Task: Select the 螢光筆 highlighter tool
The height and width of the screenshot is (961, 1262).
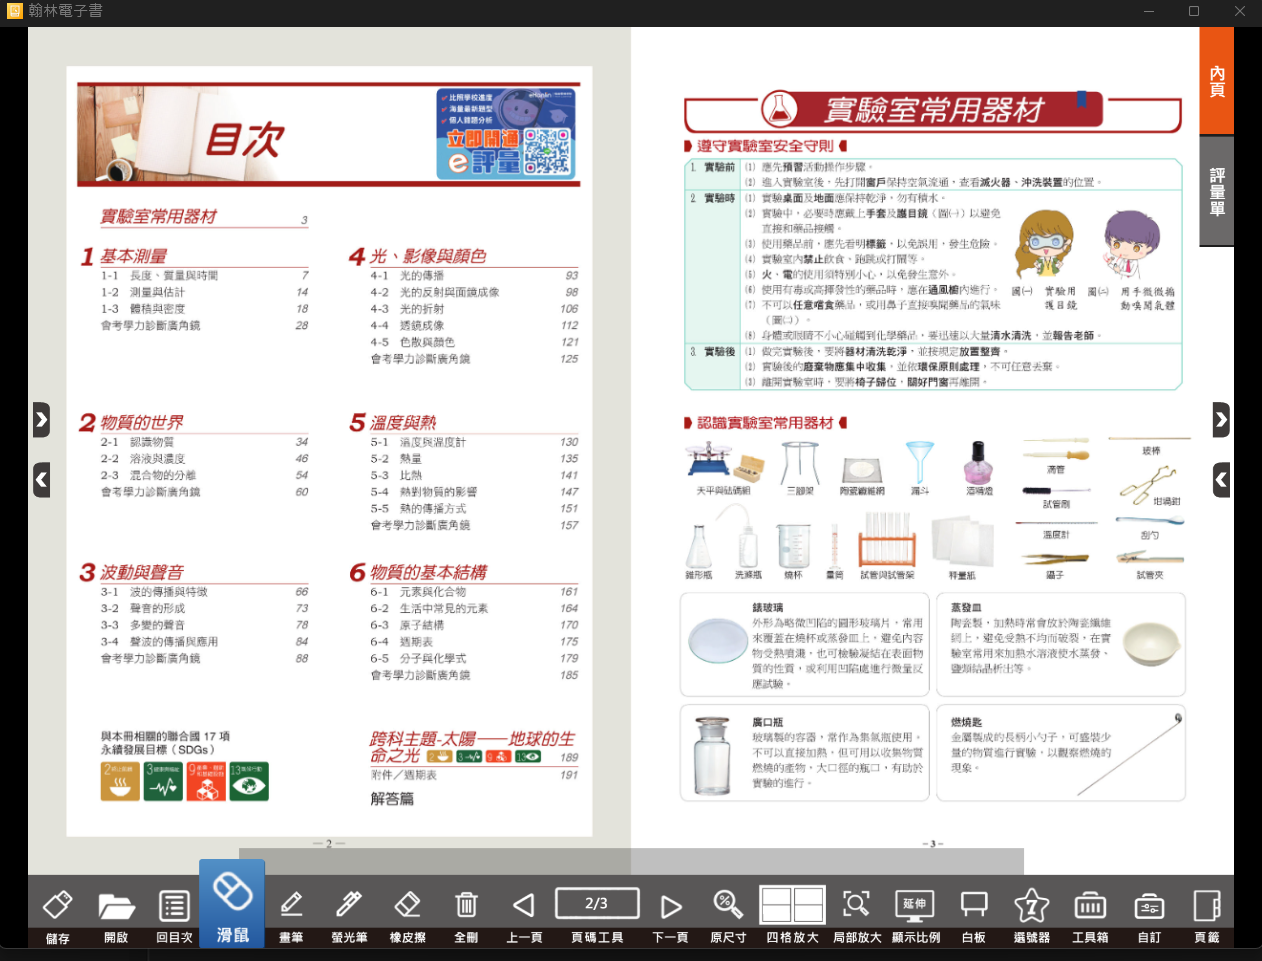Action: [x=349, y=915]
